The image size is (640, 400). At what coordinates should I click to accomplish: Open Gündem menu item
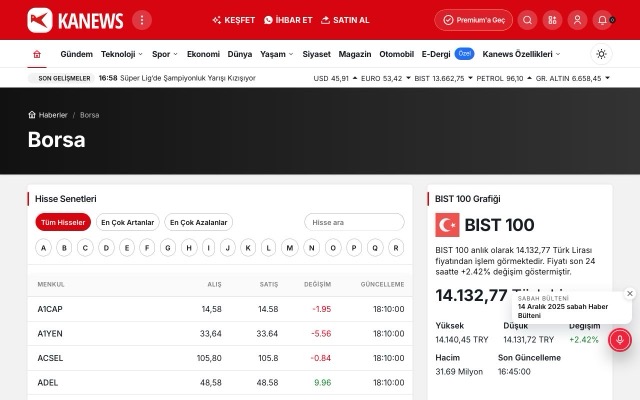[x=76, y=54]
